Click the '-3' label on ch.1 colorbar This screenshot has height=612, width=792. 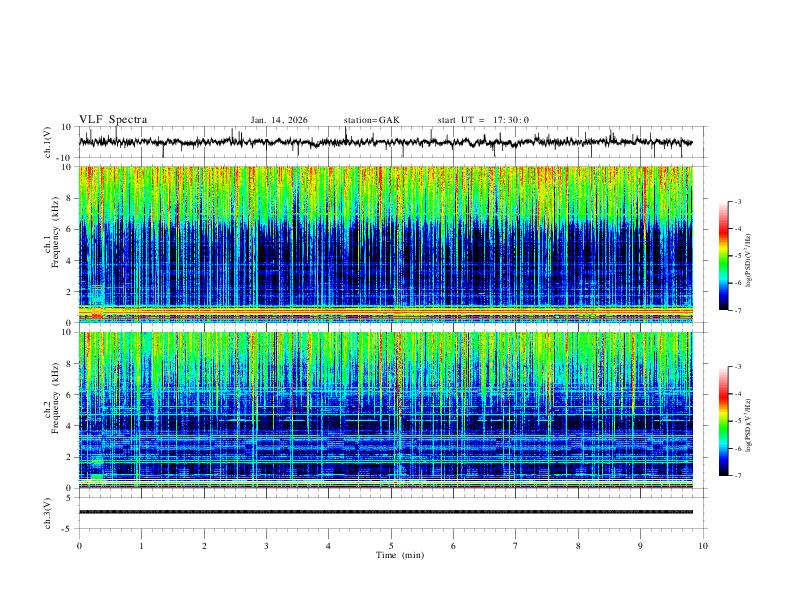point(737,201)
